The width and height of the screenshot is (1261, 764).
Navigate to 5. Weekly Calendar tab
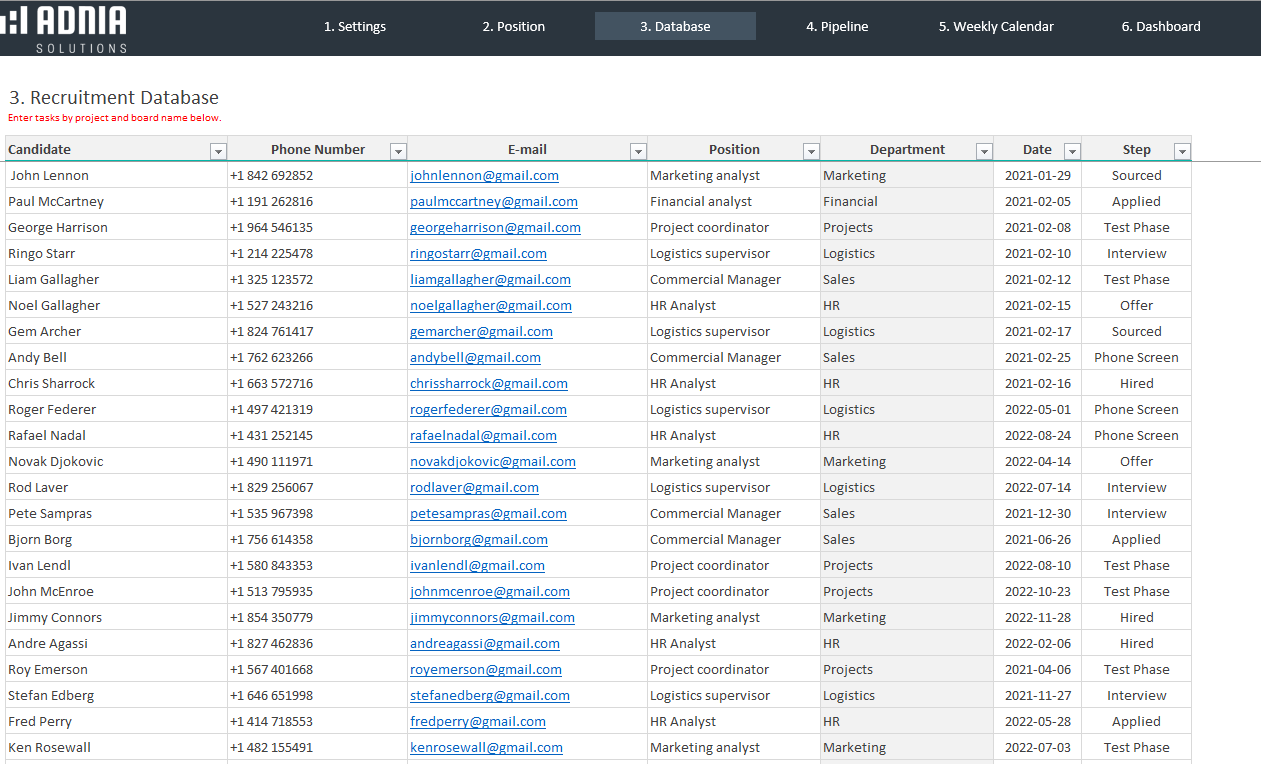pos(996,27)
